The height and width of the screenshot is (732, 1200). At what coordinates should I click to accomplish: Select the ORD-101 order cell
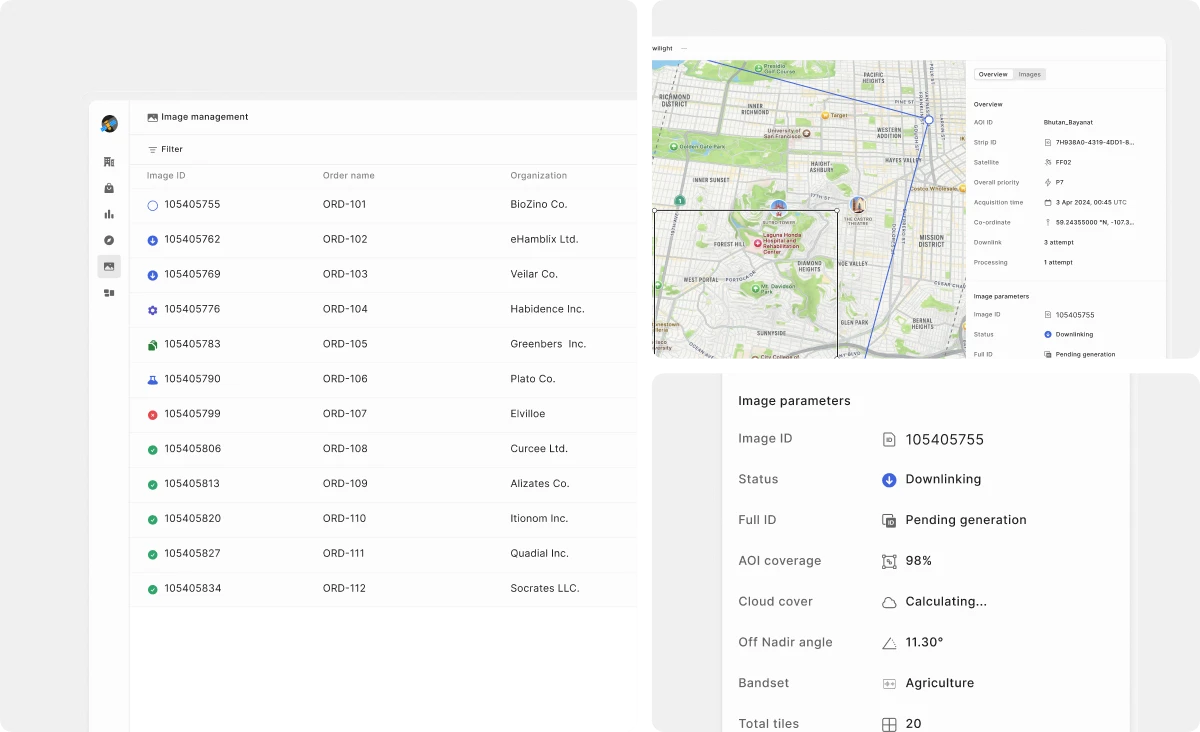345,204
